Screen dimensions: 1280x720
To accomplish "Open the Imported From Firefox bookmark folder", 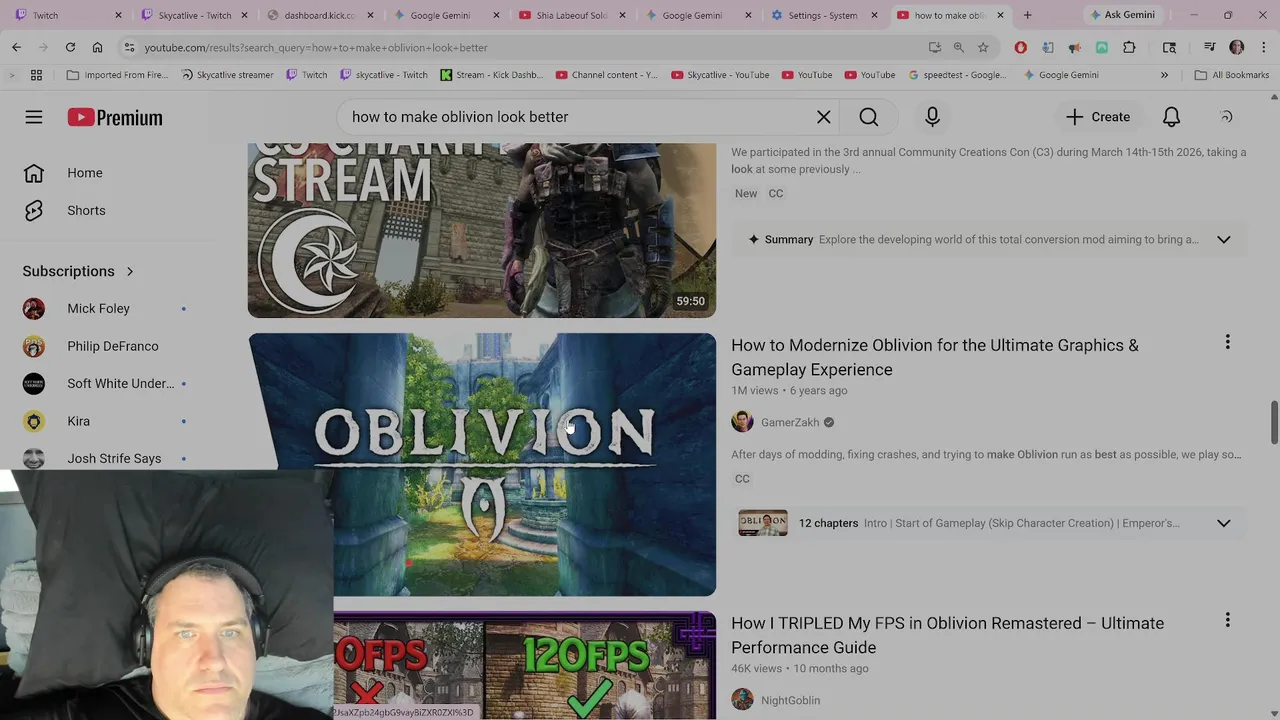I will [x=117, y=75].
